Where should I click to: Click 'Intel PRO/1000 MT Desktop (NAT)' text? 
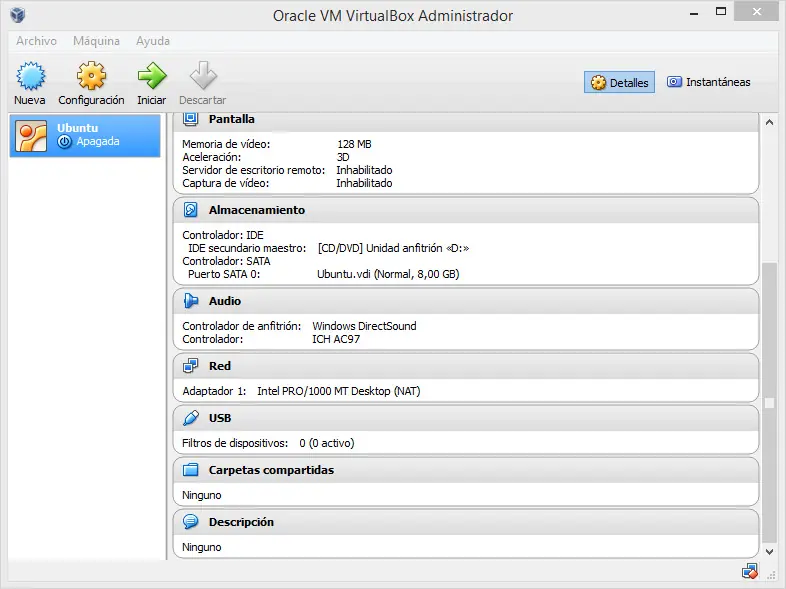[339, 391]
